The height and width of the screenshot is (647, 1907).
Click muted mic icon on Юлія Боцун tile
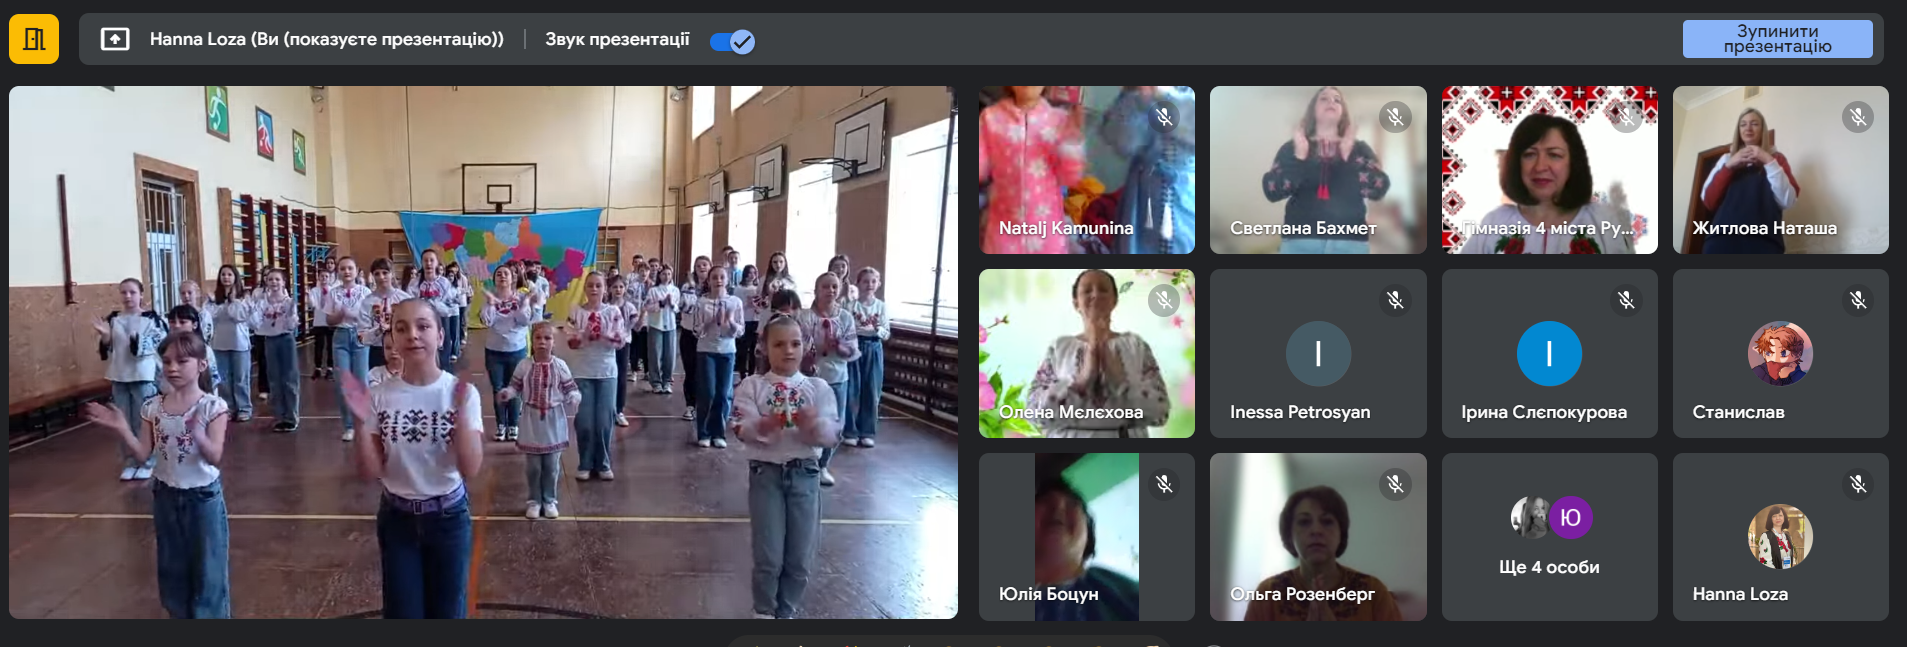pos(1164,484)
